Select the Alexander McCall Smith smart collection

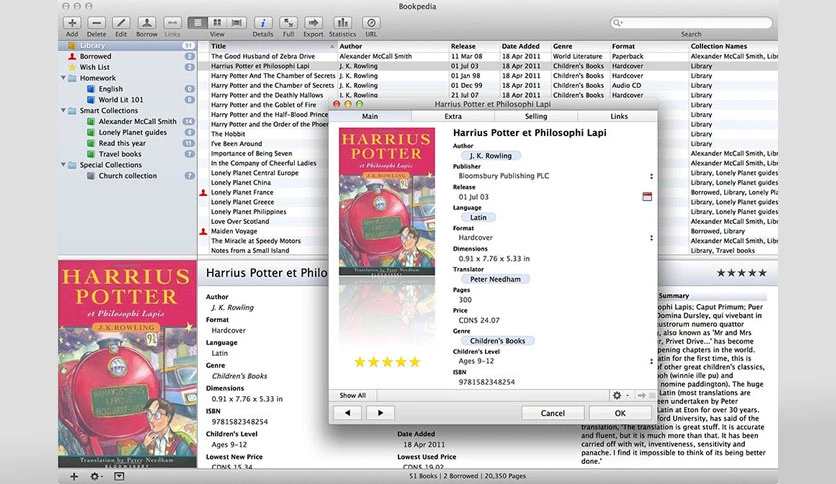(127, 122)
